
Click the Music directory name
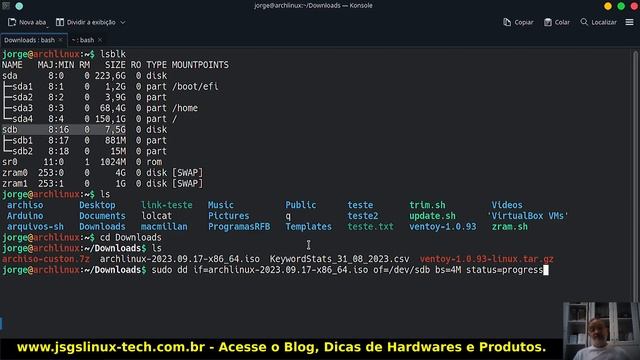(x=221, y=205)
